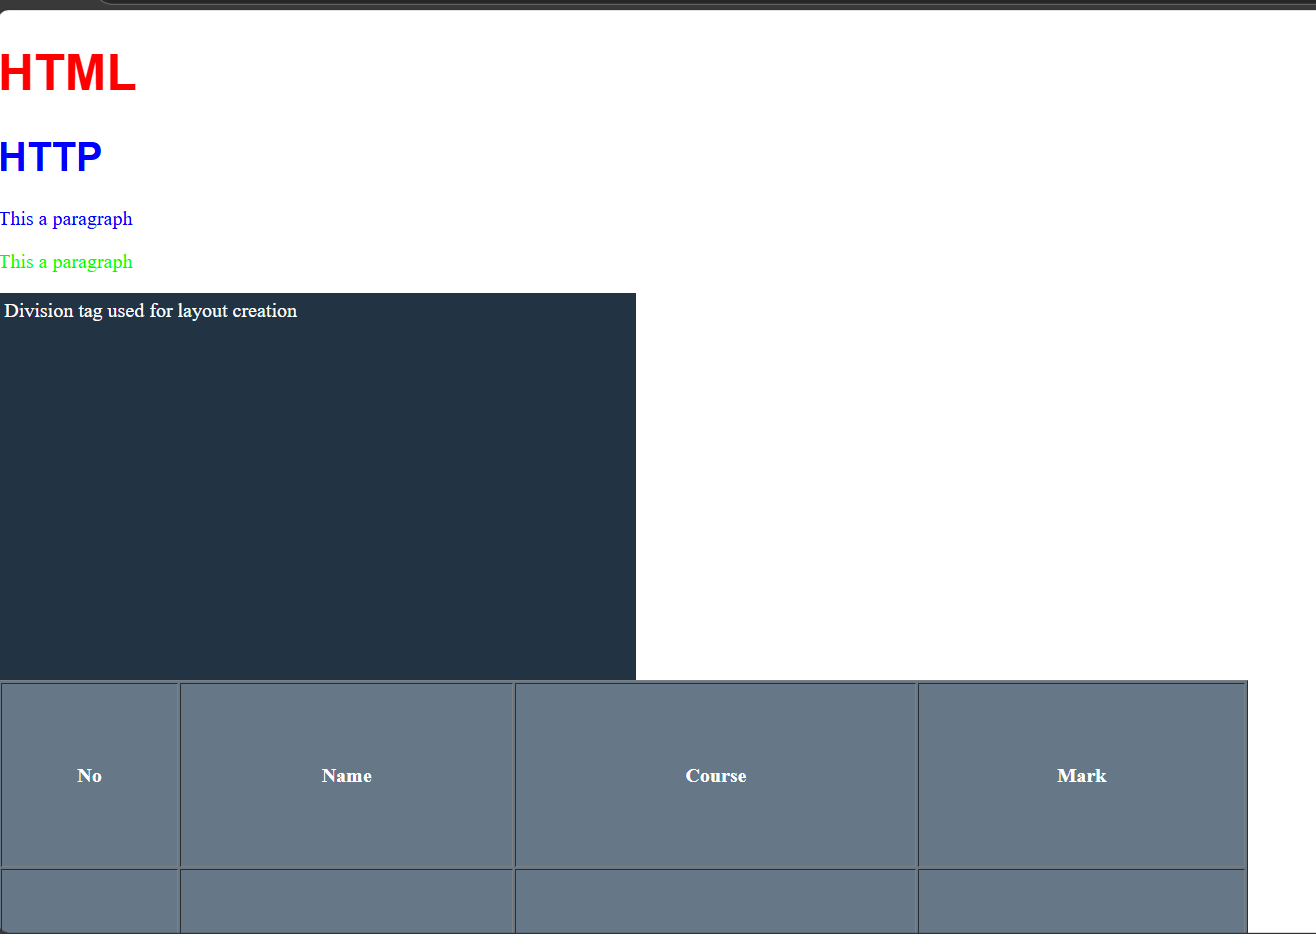Click the blue 'This a paragraph' text
Image resolution: width=1316 pixels, height=934 pixels.
tap(66, 219)
